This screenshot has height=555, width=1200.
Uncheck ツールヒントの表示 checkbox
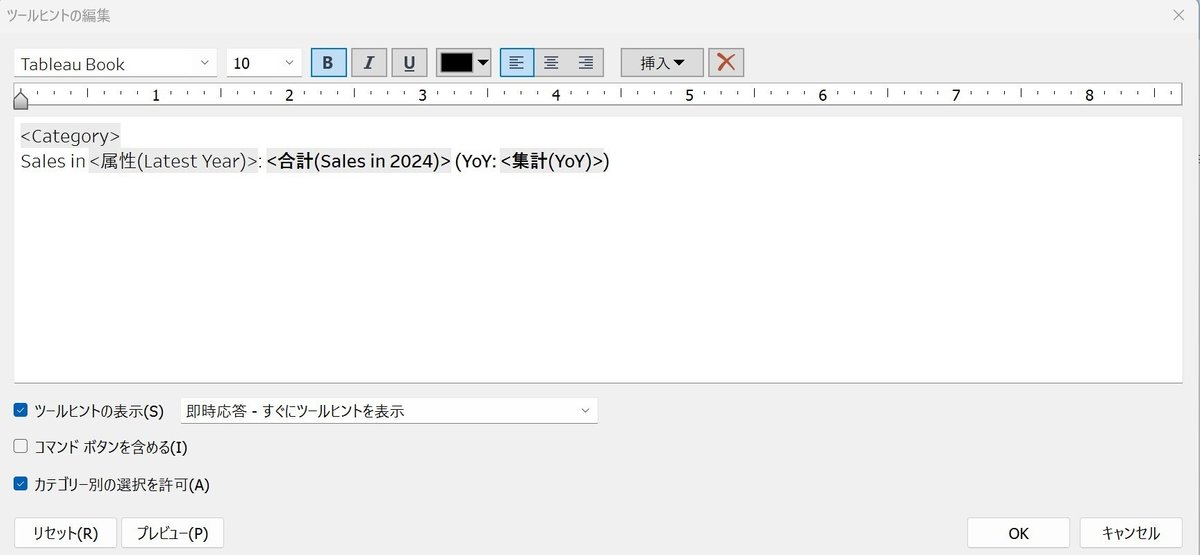click(x=21, y=410)
